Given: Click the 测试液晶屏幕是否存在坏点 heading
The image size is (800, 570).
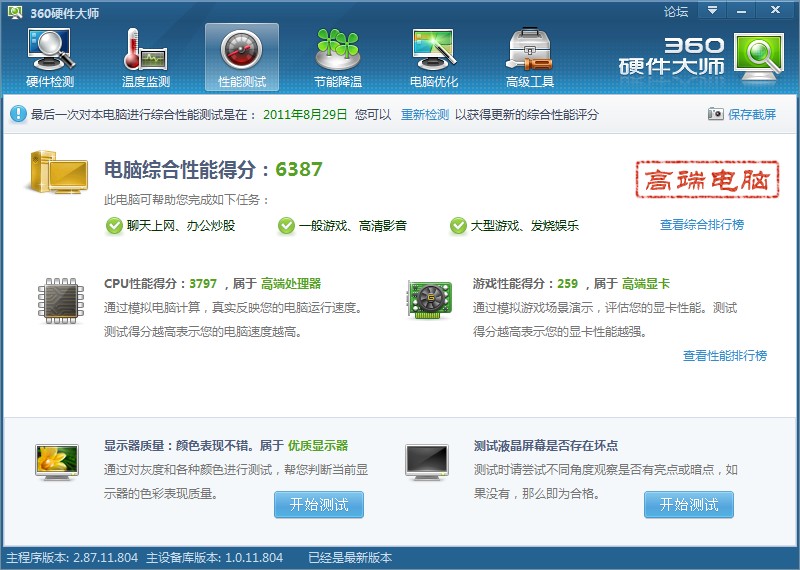Looking at the screenshot, I should point(546,445).
